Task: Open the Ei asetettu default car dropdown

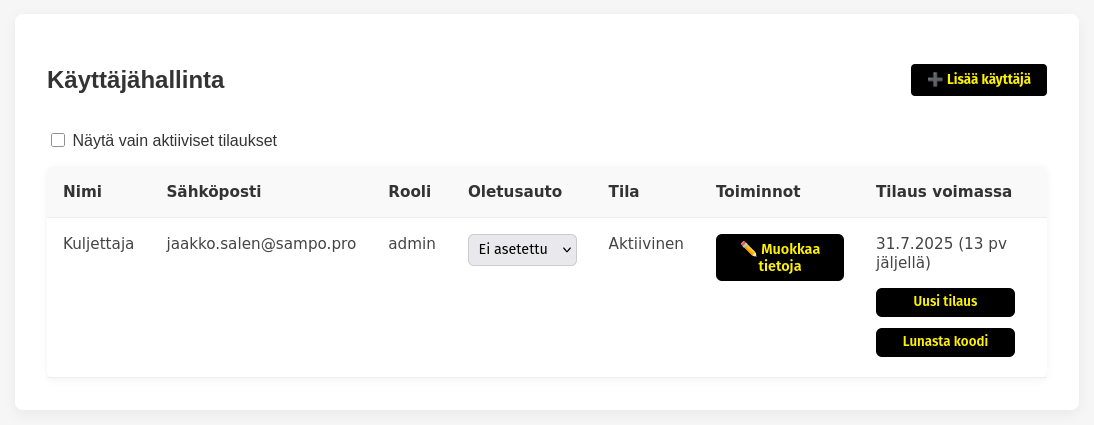Action: [522, 250]
